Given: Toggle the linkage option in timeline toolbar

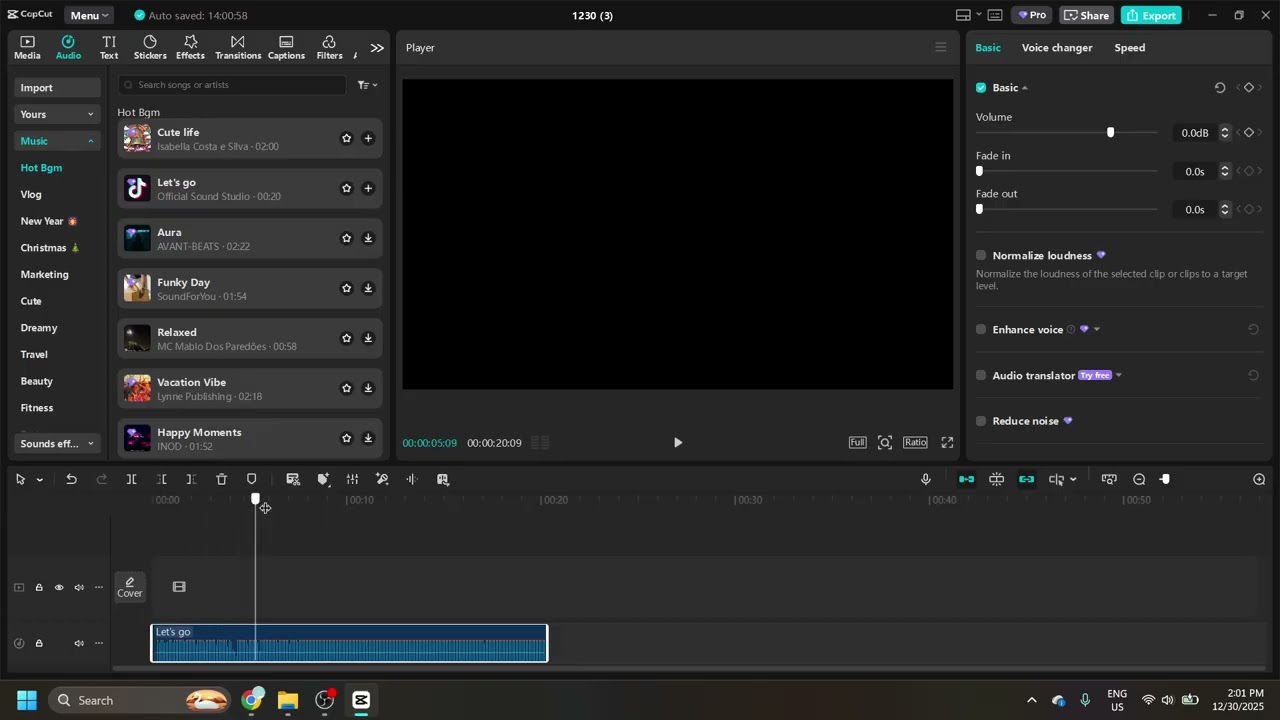Looking at the screenshot, I should click(x=1026, y=480).
